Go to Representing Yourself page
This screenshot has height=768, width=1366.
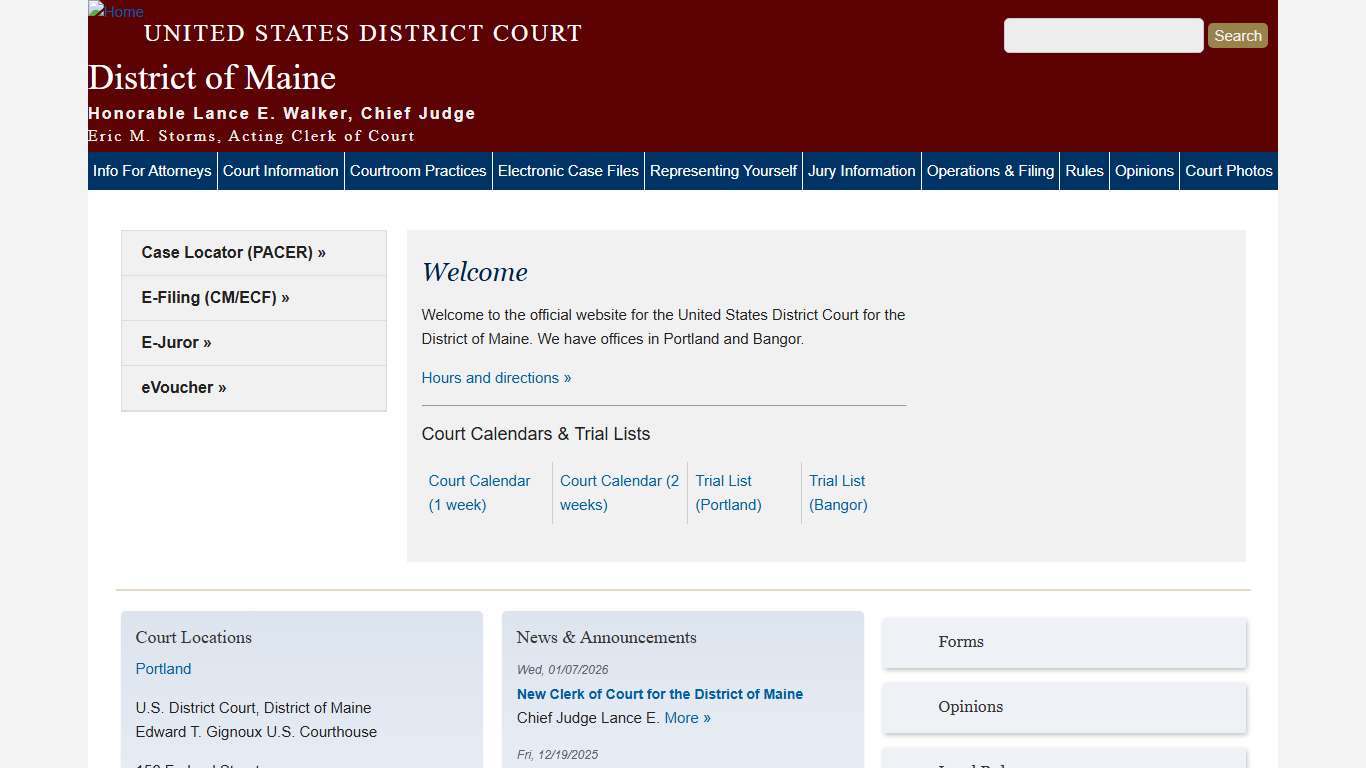[723, 171]
